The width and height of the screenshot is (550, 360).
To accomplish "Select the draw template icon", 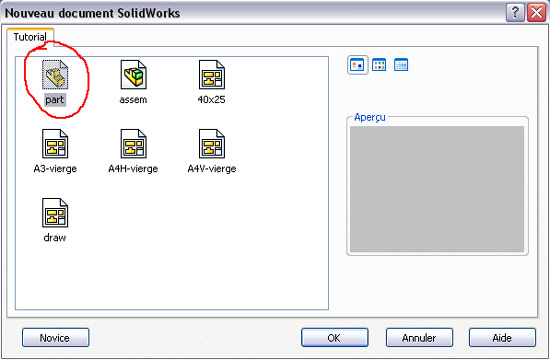I will 55,213.
